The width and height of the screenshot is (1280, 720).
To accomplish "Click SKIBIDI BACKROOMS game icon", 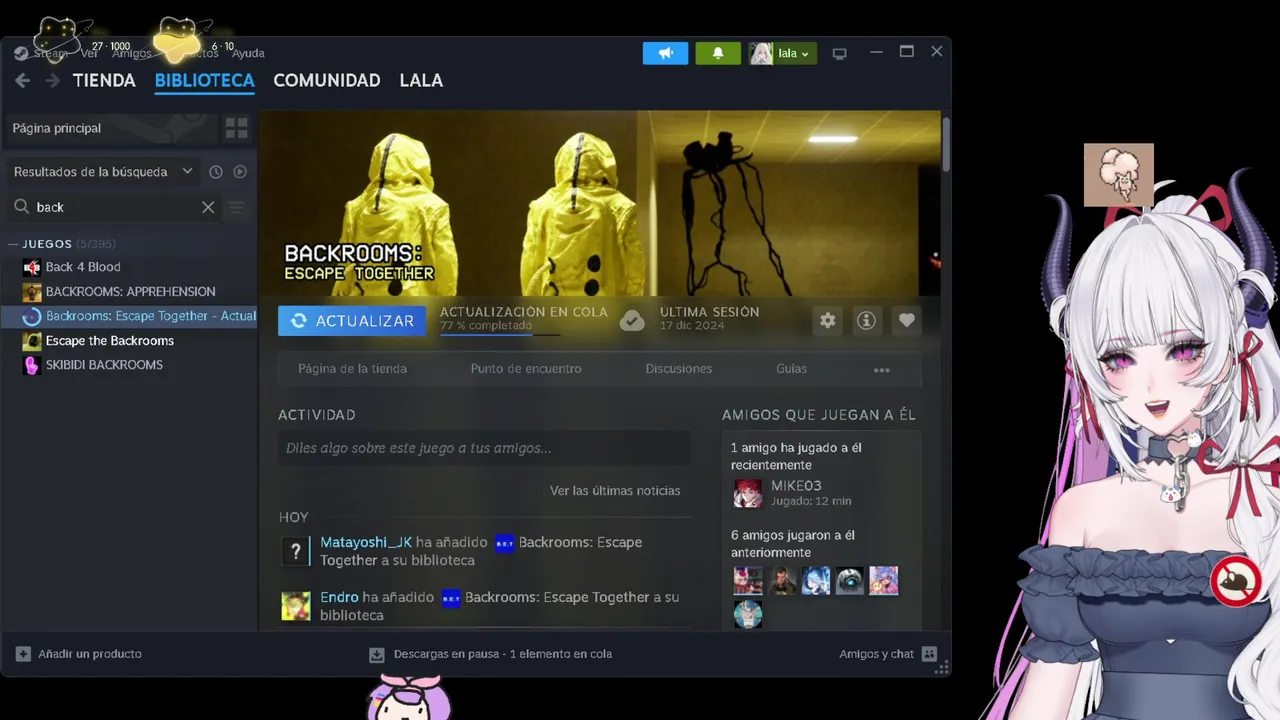I will 32,365.
